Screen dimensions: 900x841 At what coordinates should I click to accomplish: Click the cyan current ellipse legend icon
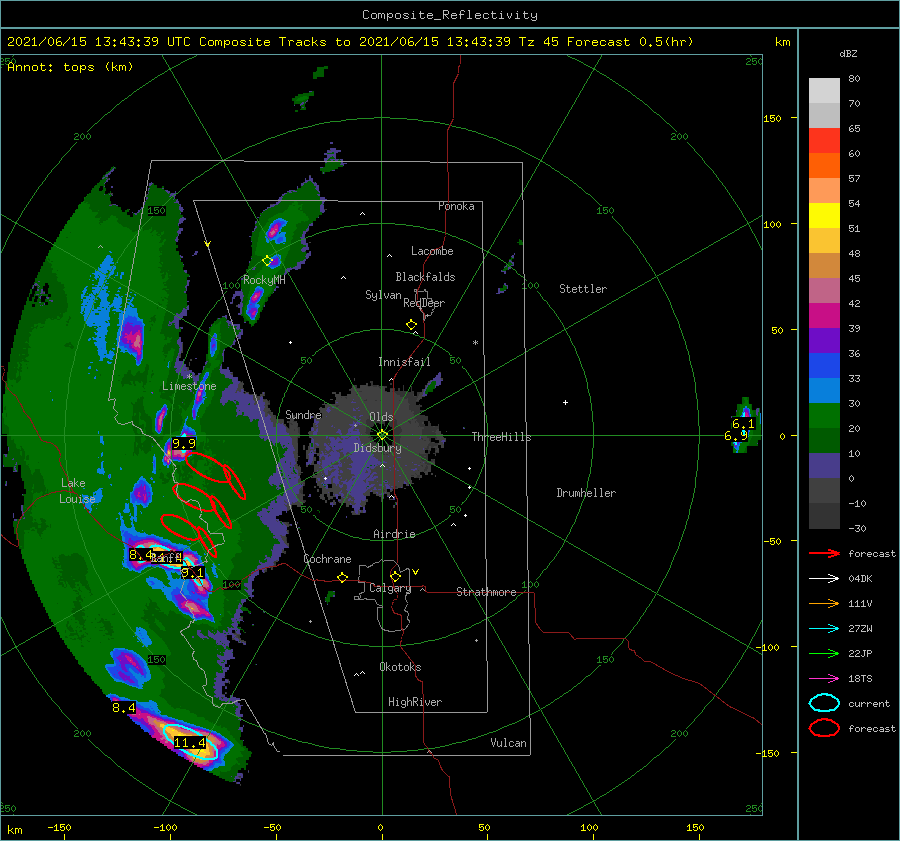824,703
